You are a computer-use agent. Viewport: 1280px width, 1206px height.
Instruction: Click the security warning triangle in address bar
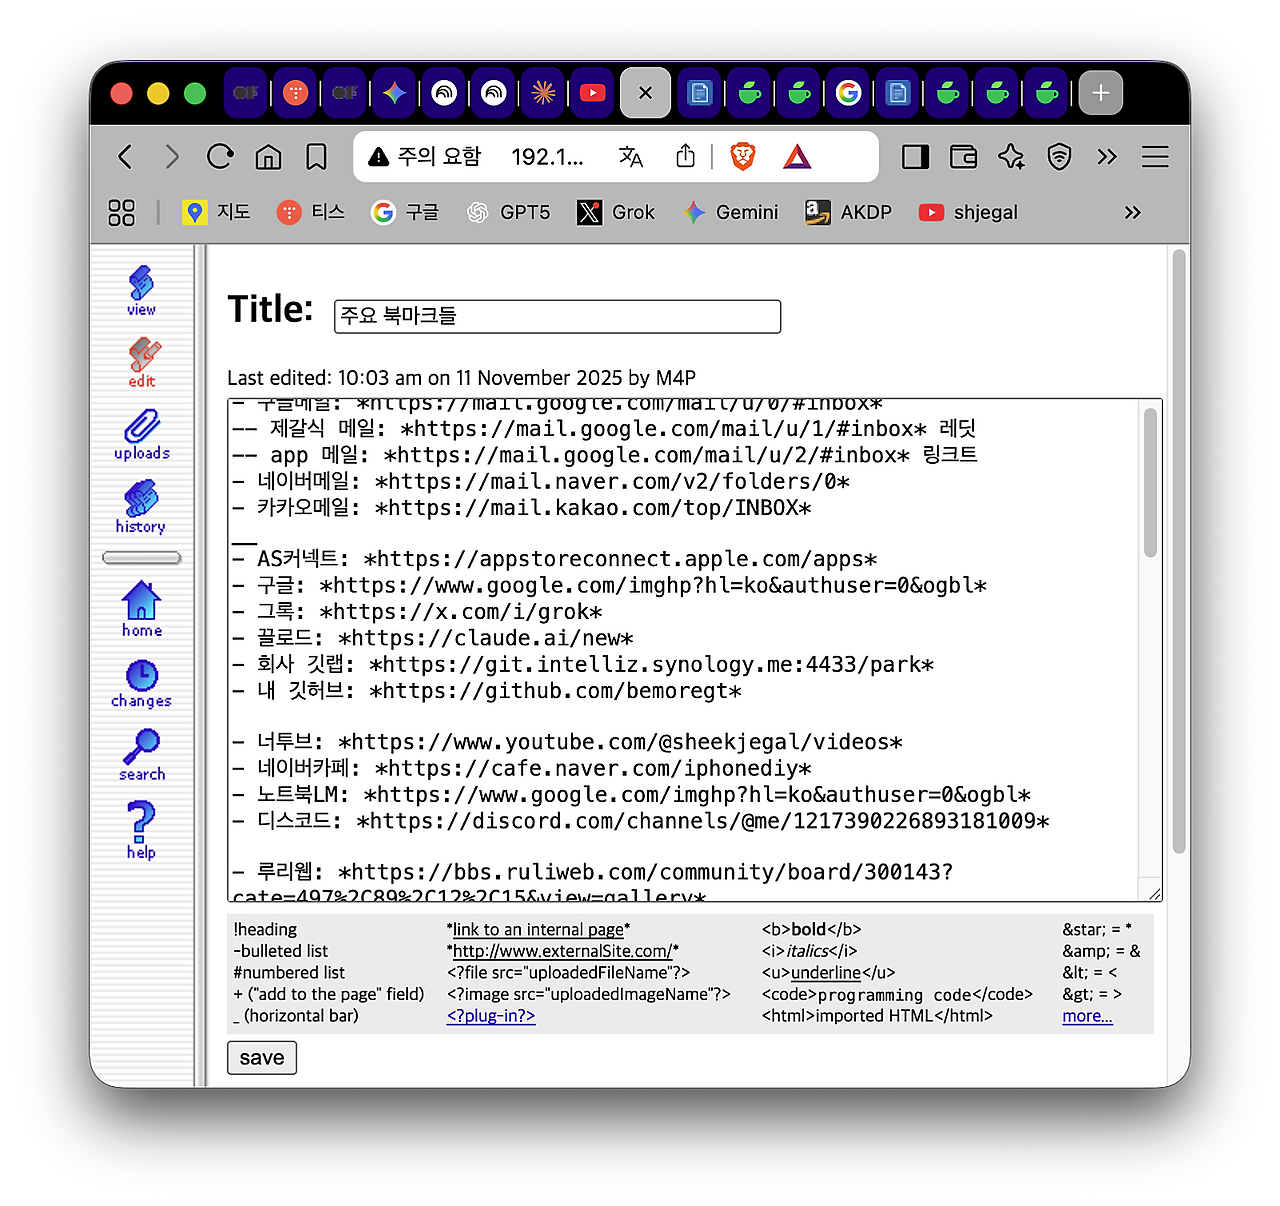coord(379,157)
